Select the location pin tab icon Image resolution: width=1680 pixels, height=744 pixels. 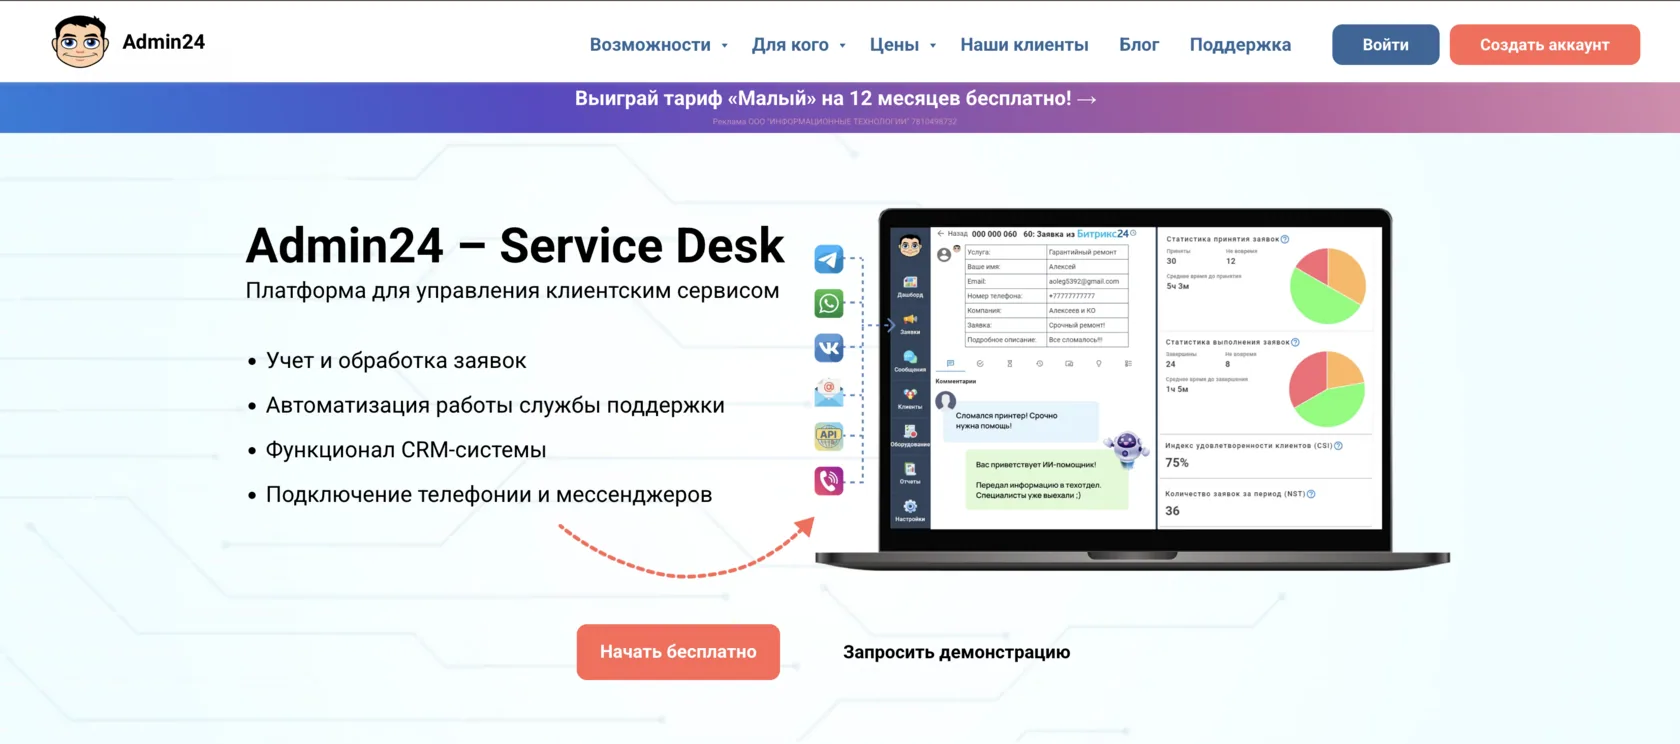(x=1098, y=363)
